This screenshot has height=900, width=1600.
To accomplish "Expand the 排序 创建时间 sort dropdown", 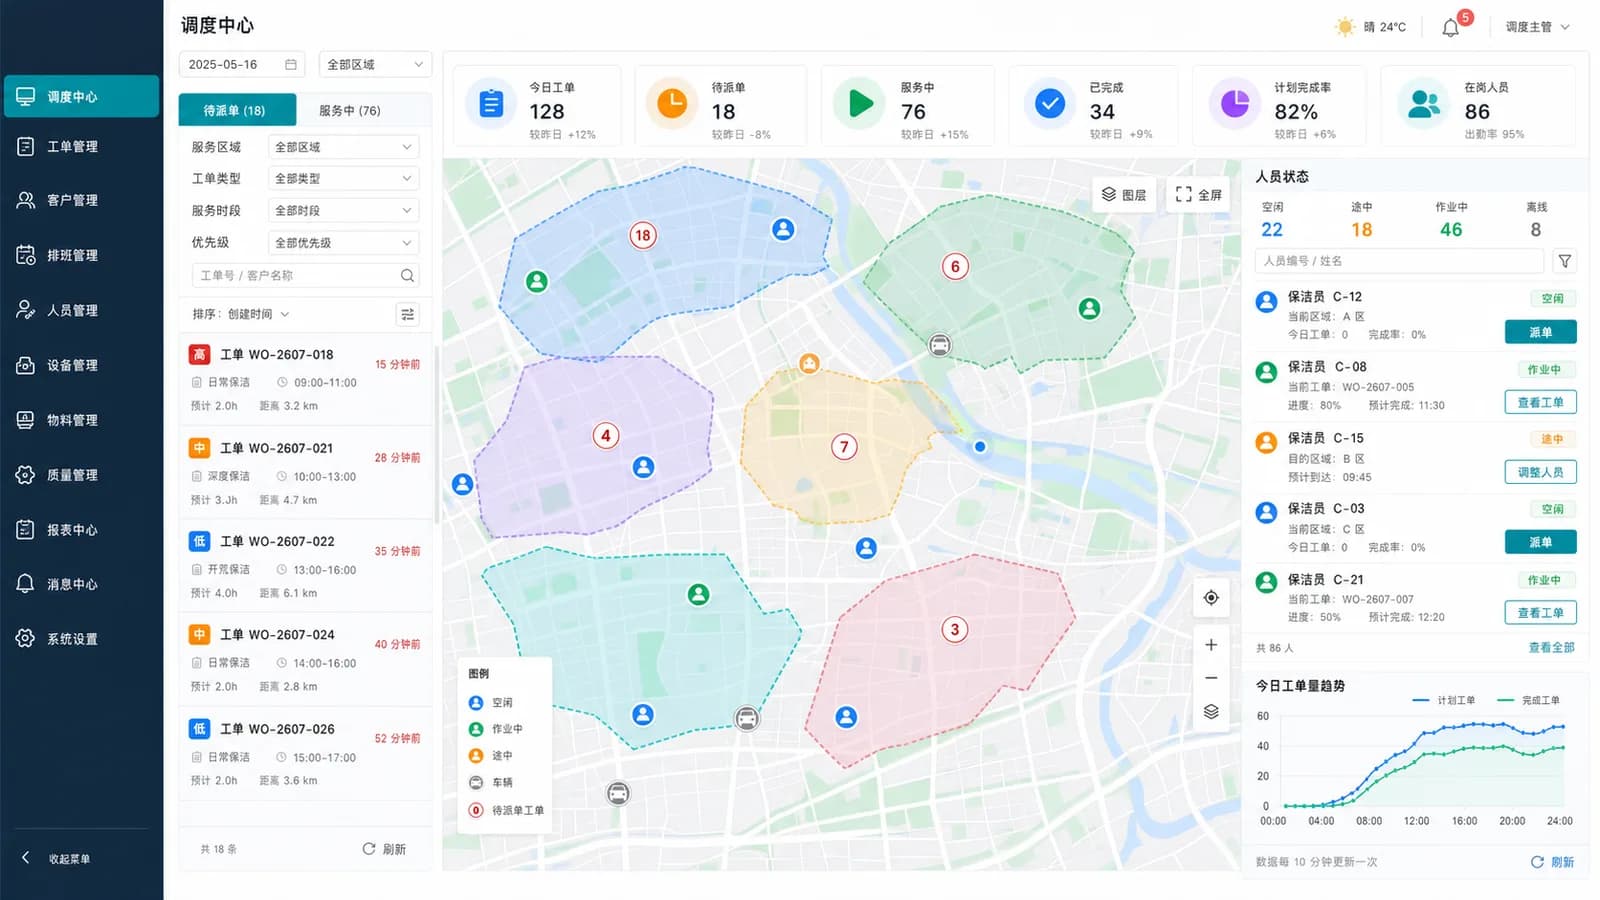I will coord(241,314).
